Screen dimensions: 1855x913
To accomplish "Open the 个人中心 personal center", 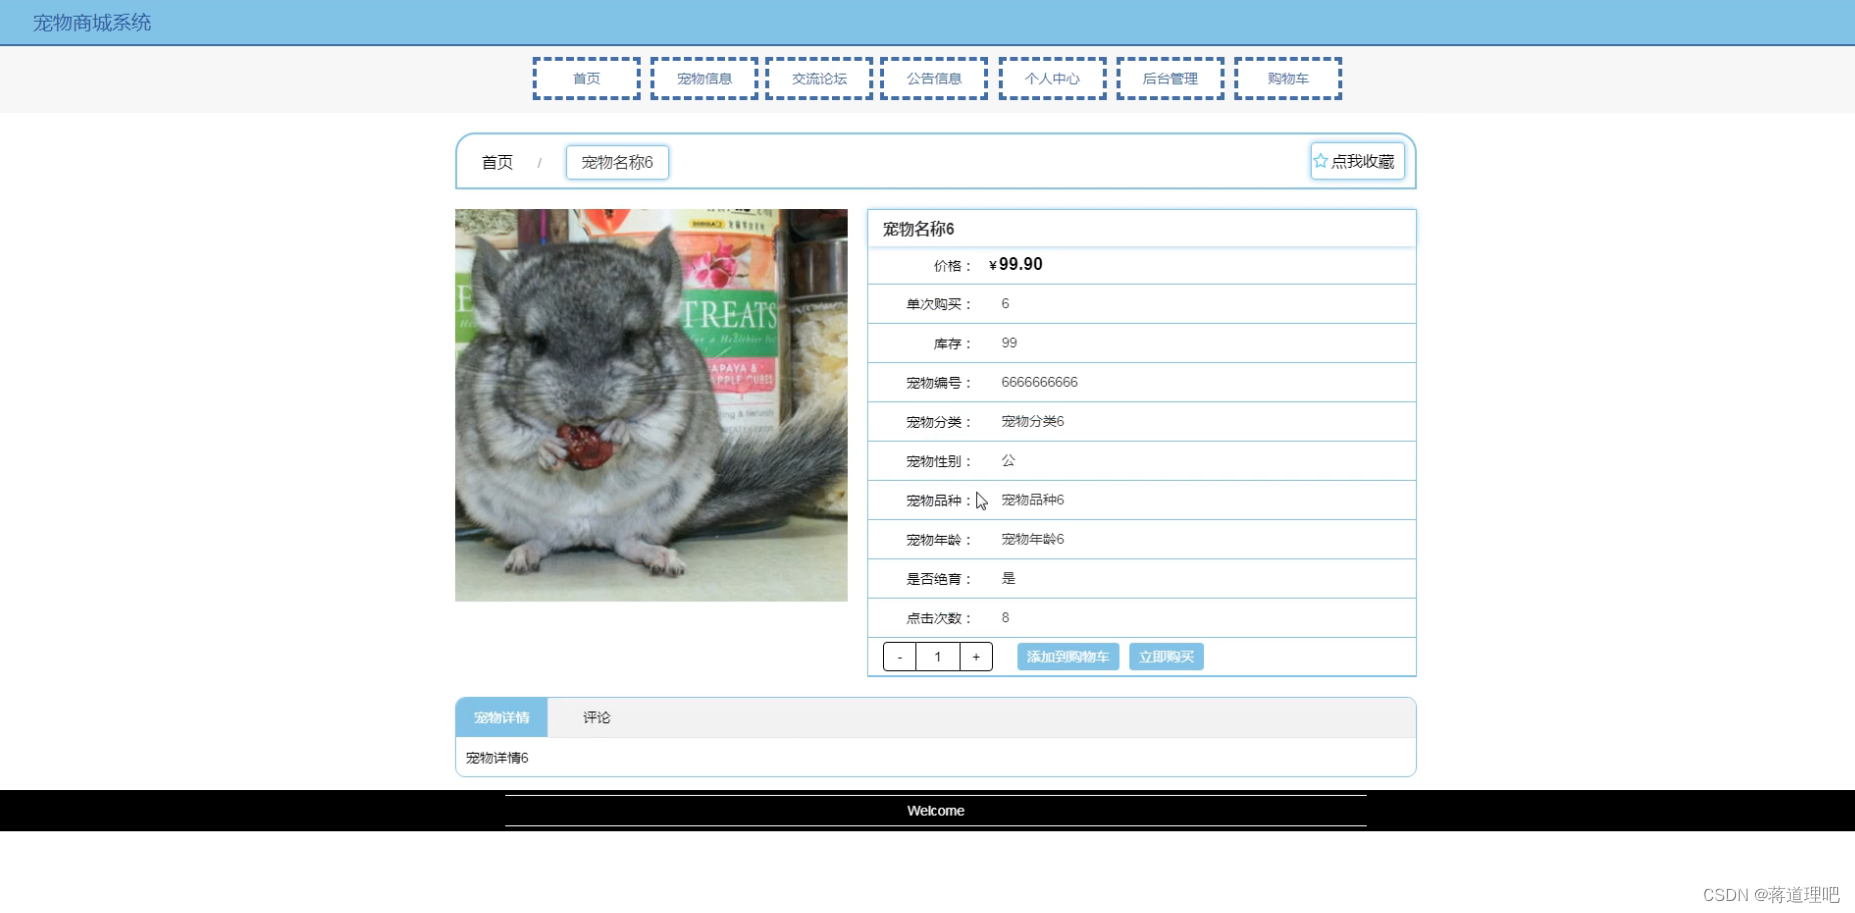I will pos(1052,78).
